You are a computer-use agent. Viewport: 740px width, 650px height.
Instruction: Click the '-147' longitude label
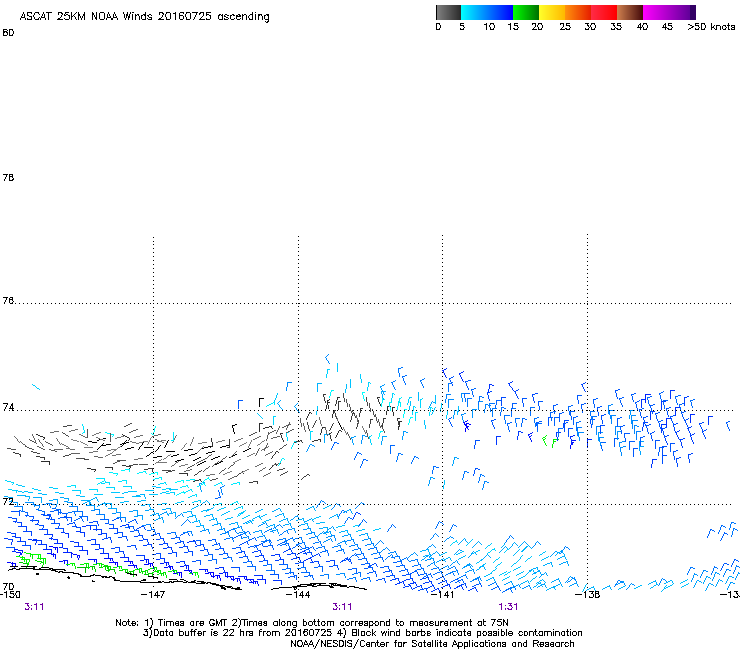pos(153,594)
